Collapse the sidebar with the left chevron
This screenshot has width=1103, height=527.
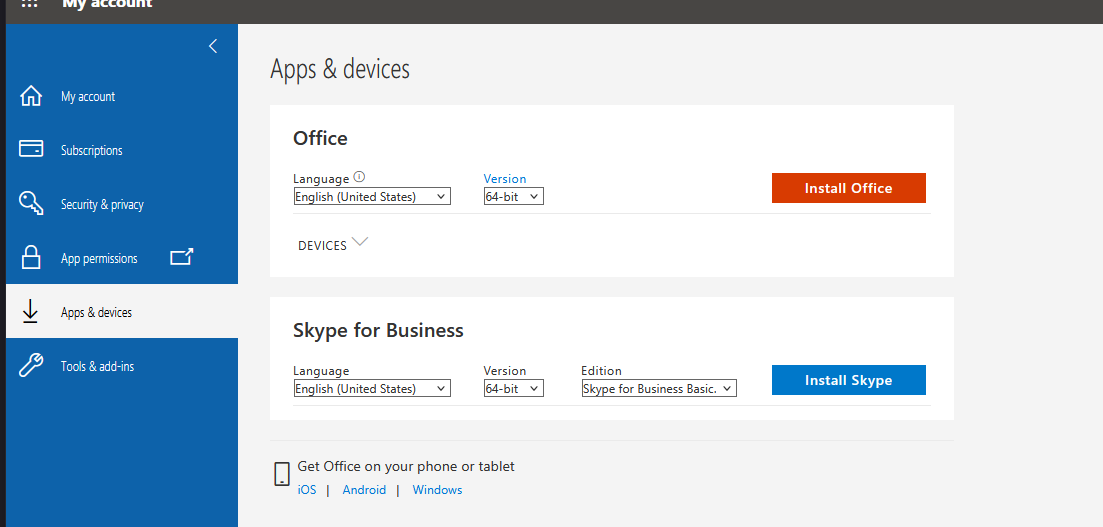[213, 46]
